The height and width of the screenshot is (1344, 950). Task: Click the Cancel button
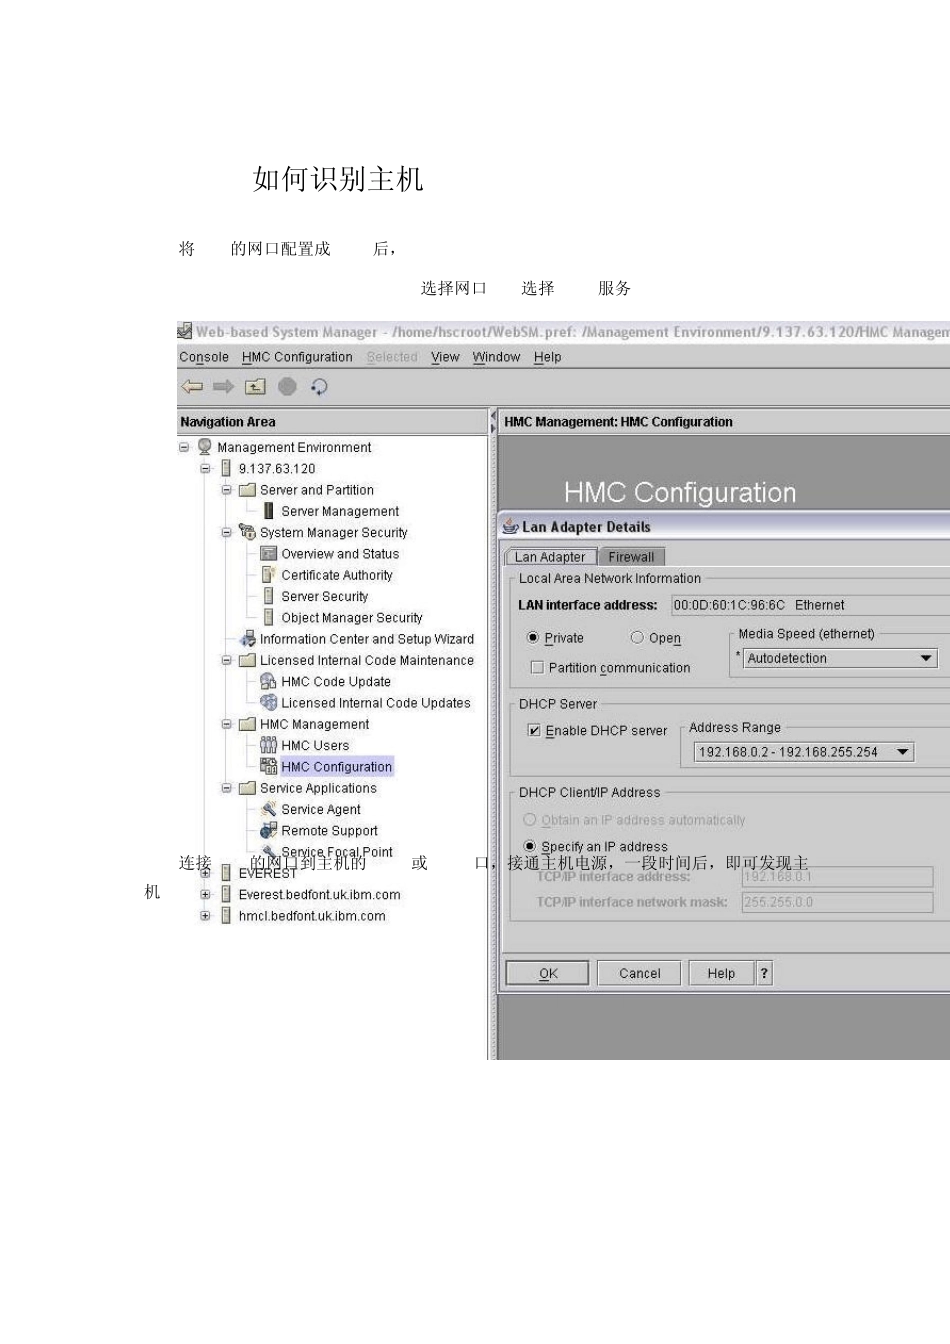click(x=639, y=973)
